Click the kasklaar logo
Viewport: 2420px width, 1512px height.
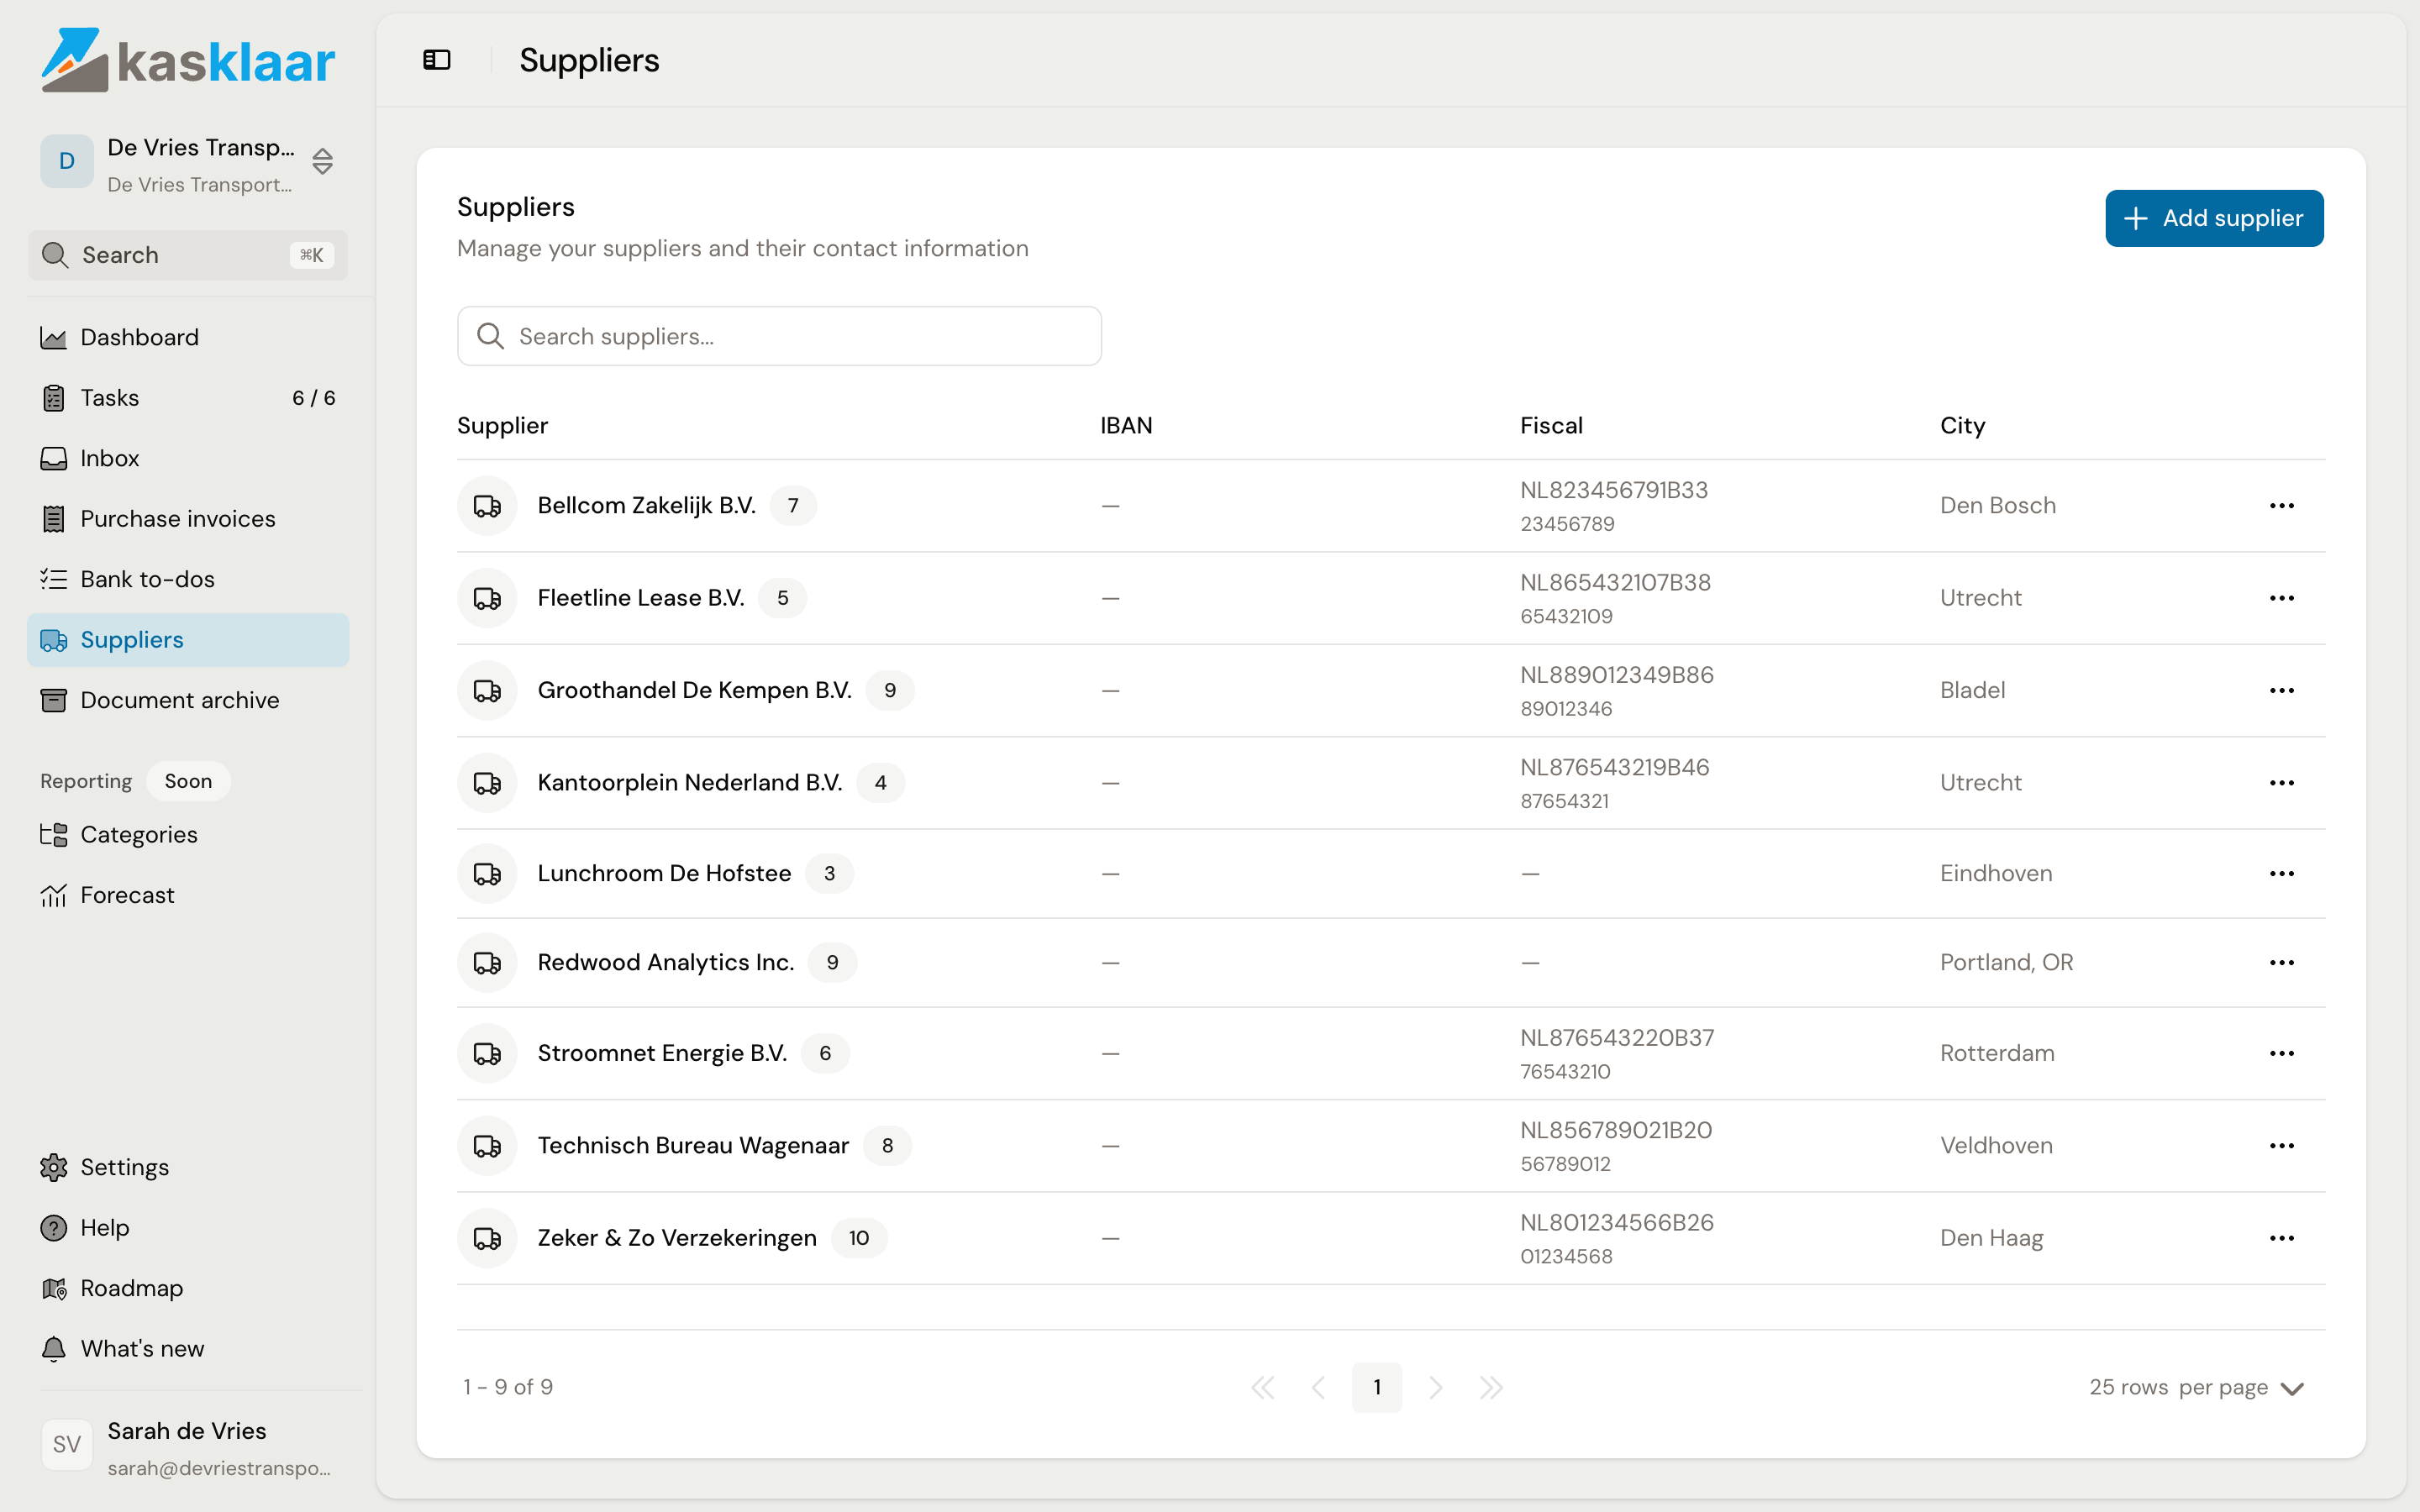(x=188, y=60)
